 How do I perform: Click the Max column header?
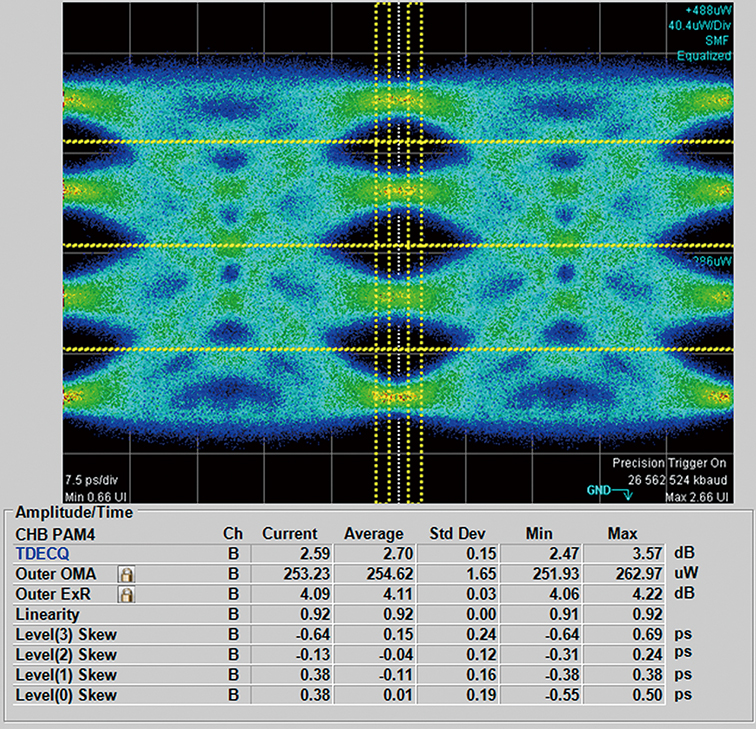pos(622,534)
